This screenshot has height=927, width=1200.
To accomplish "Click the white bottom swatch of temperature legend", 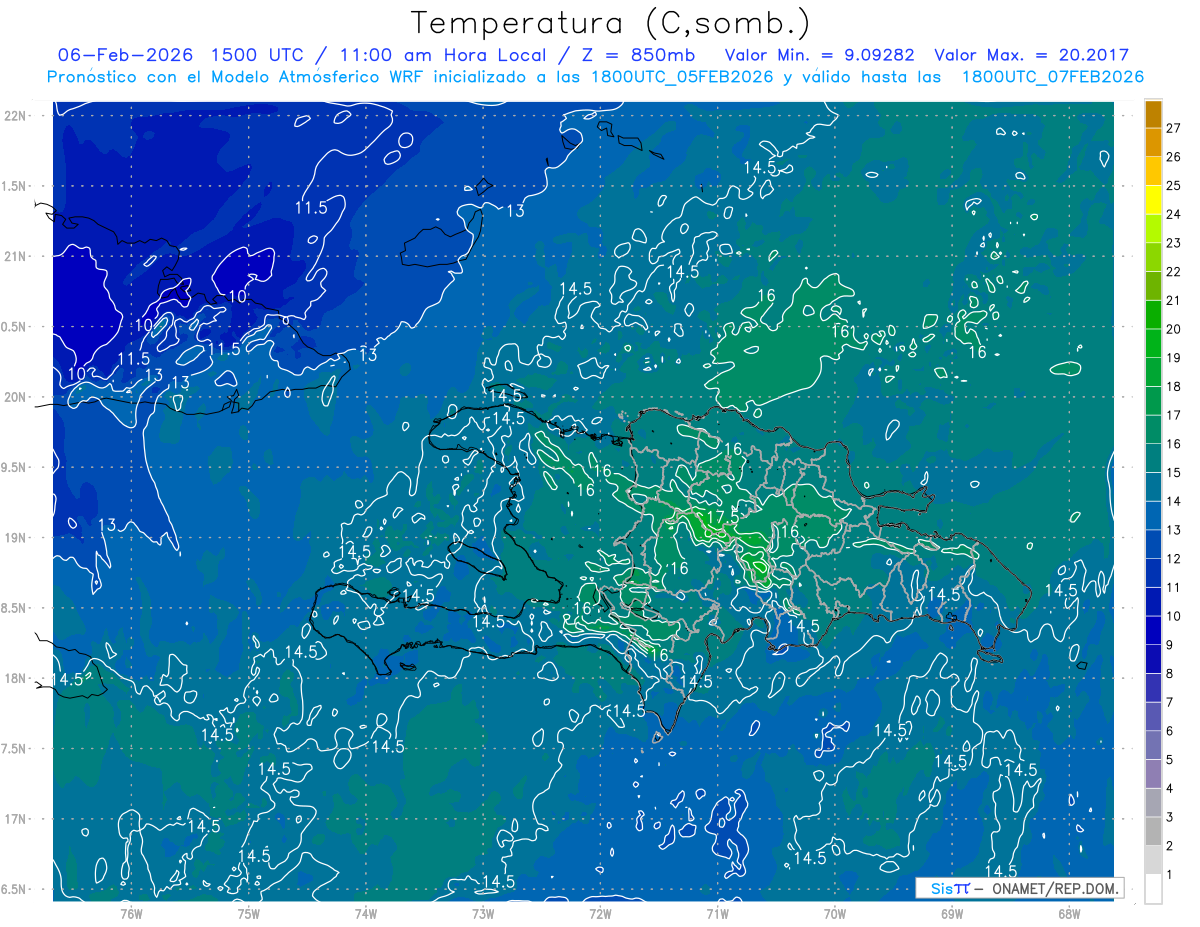I will point(1153,889).
